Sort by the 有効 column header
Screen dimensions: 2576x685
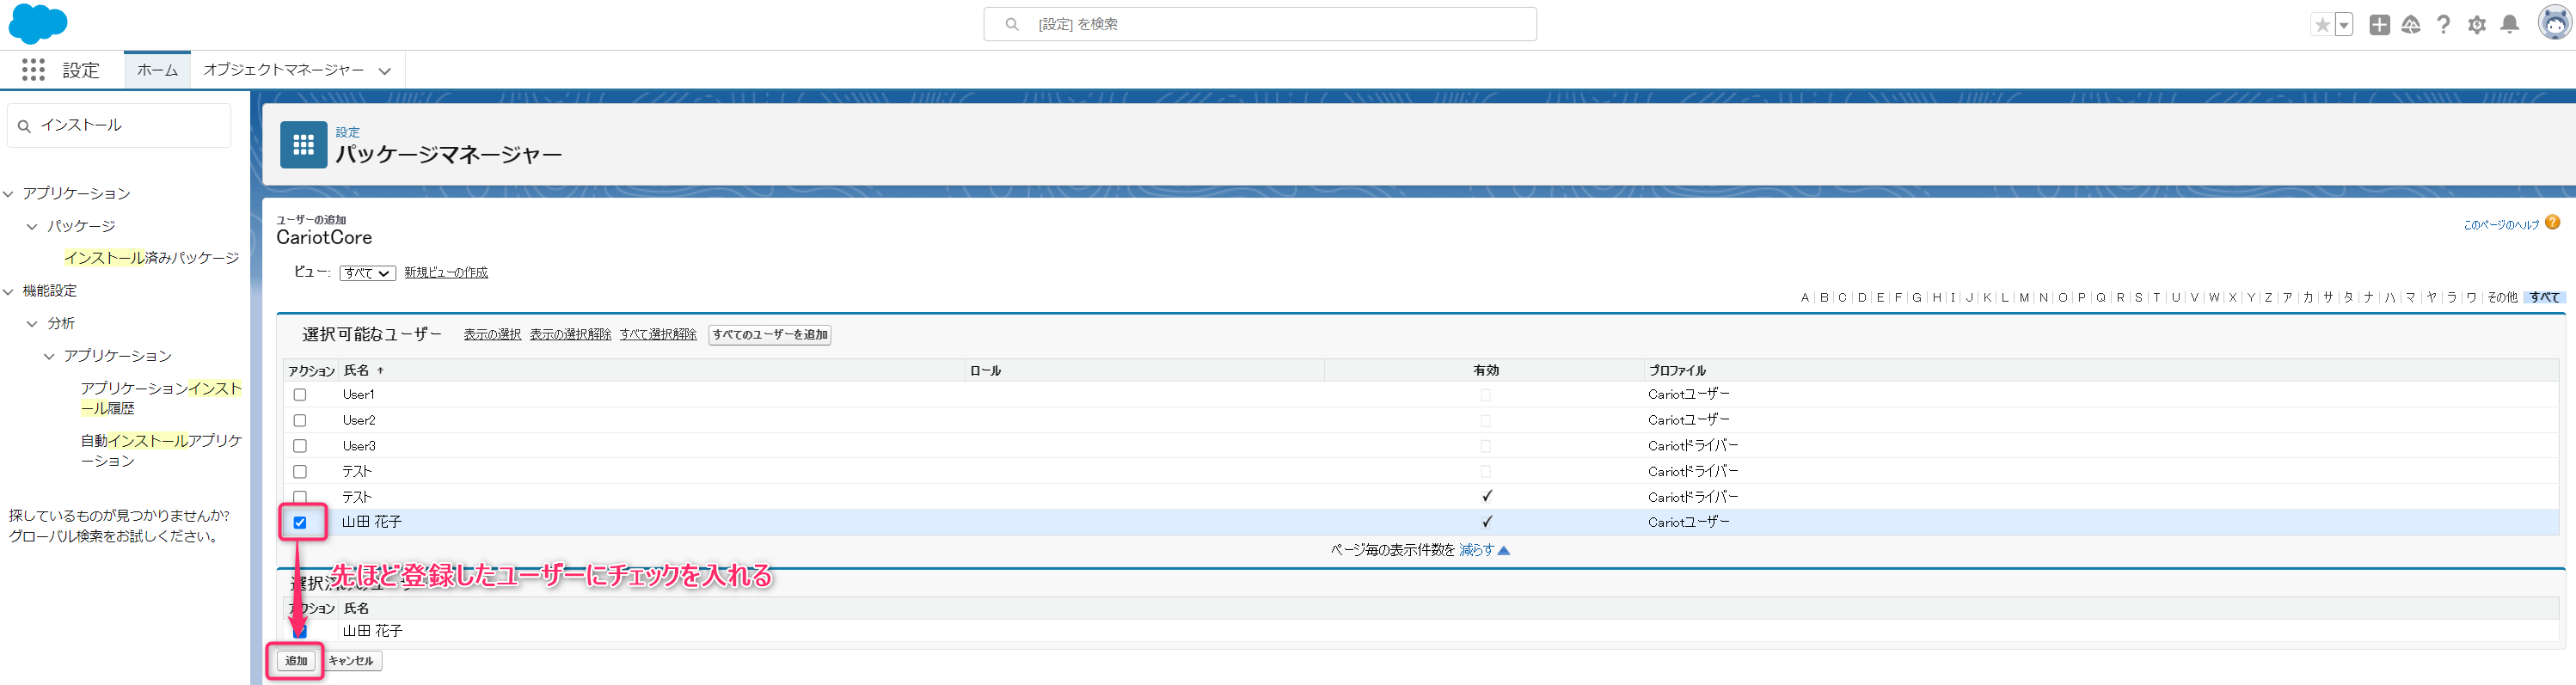click(1486, 371)
